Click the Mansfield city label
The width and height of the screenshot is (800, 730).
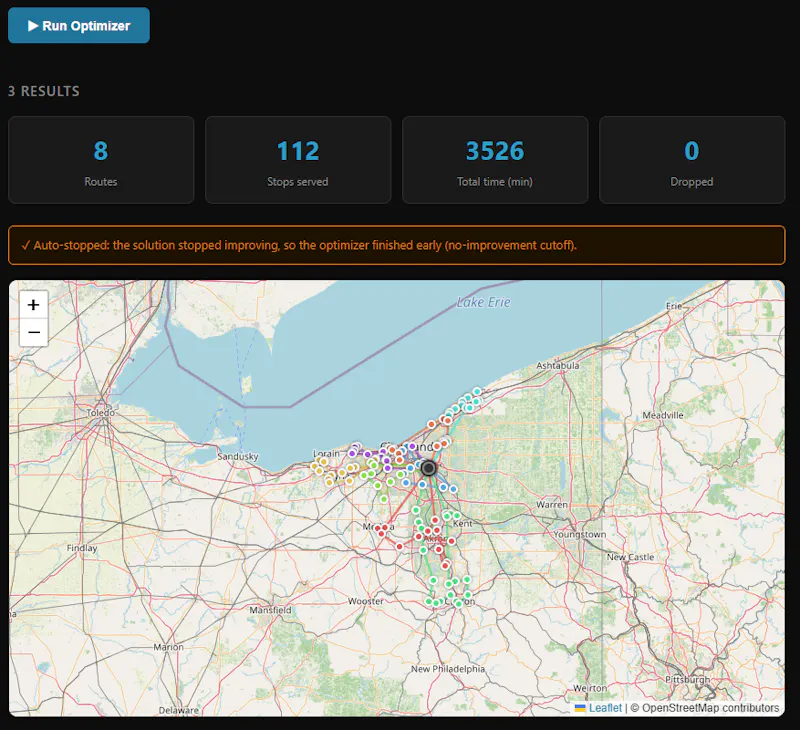click(x=270, y=610)
